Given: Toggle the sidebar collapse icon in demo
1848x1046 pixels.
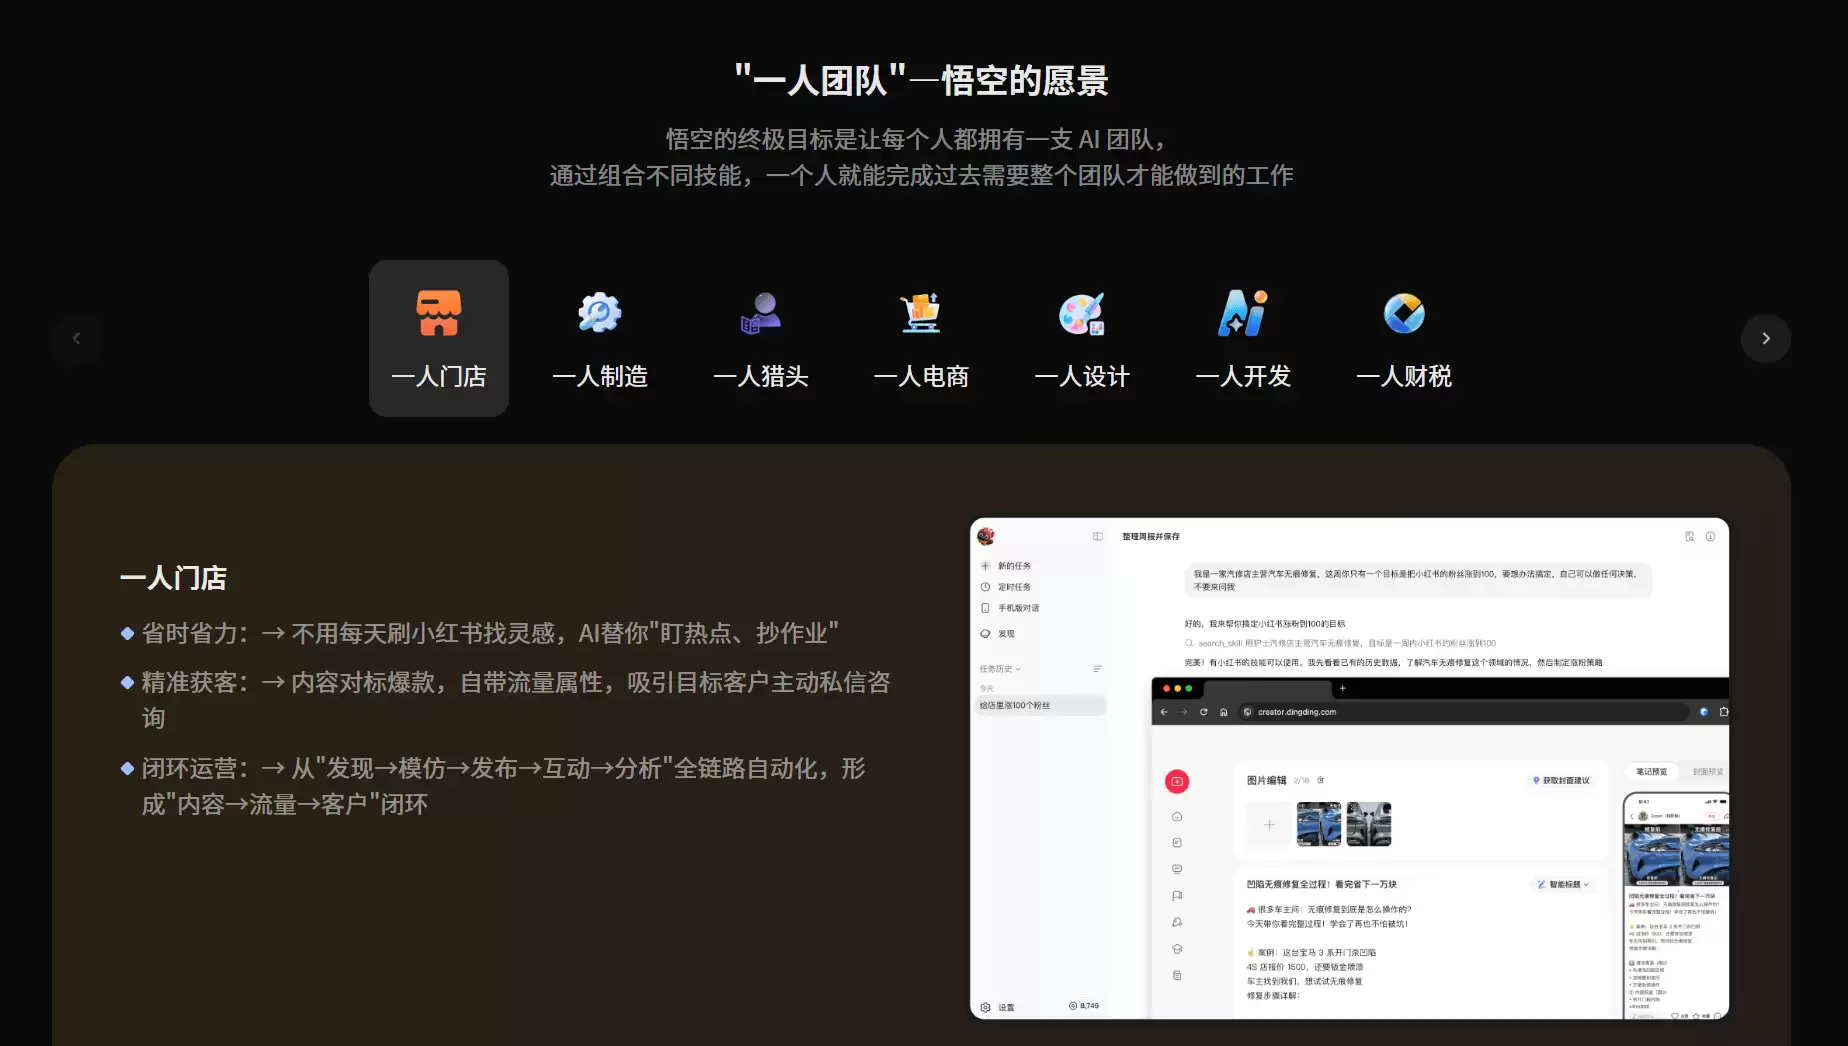Looking at the screenshot, I should (1097, 537).
